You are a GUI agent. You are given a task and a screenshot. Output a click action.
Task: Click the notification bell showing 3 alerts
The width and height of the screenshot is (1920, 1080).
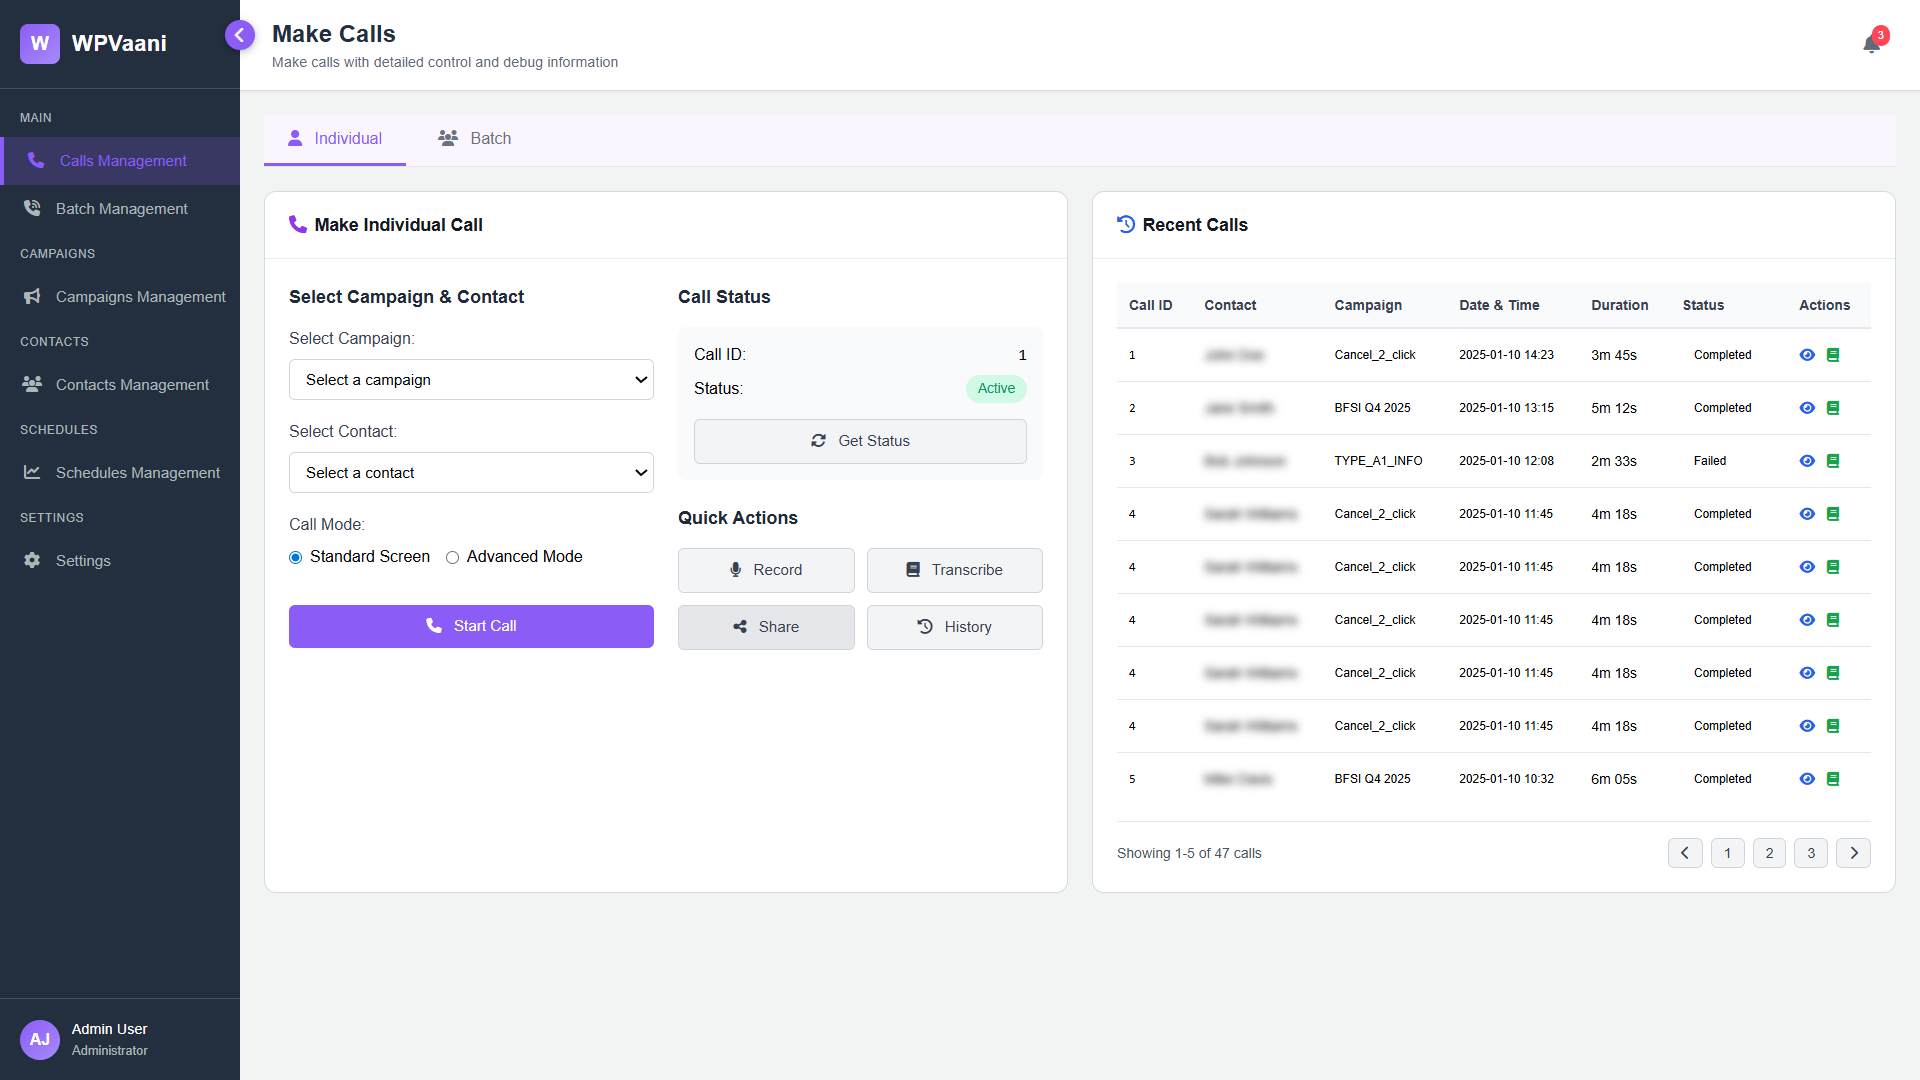[x=1872, y=42]
